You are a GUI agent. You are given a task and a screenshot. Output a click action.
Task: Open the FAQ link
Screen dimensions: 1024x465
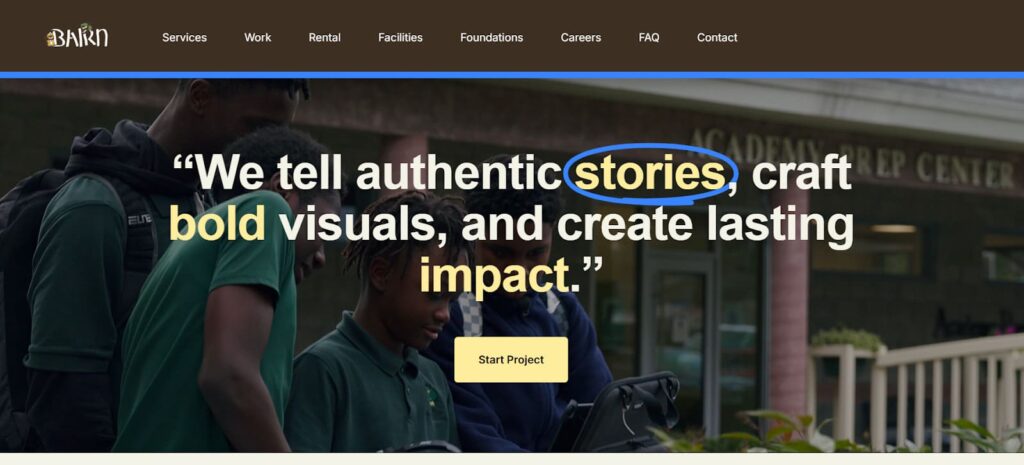click(648, 37)
